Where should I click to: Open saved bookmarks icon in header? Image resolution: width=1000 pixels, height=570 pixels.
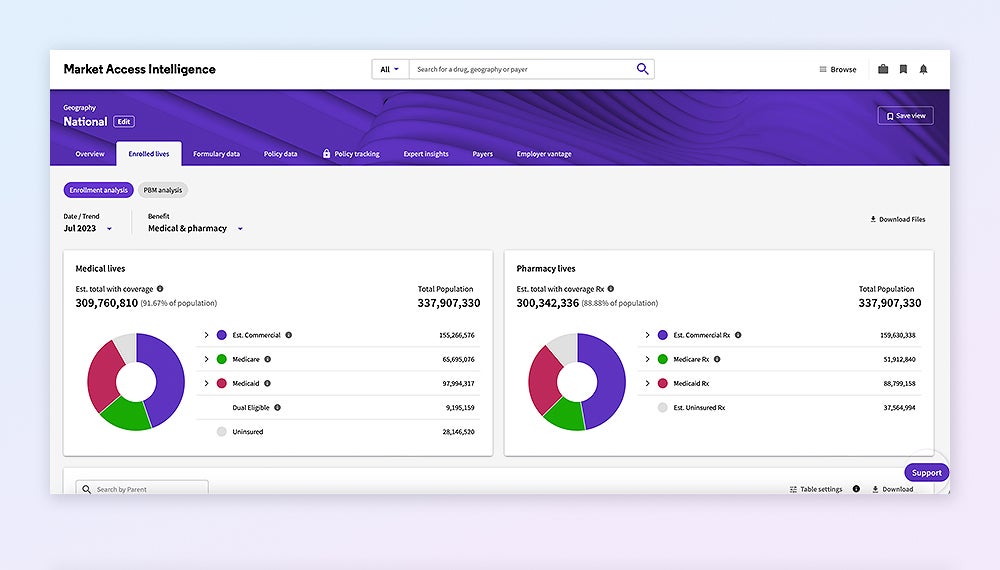903,69
